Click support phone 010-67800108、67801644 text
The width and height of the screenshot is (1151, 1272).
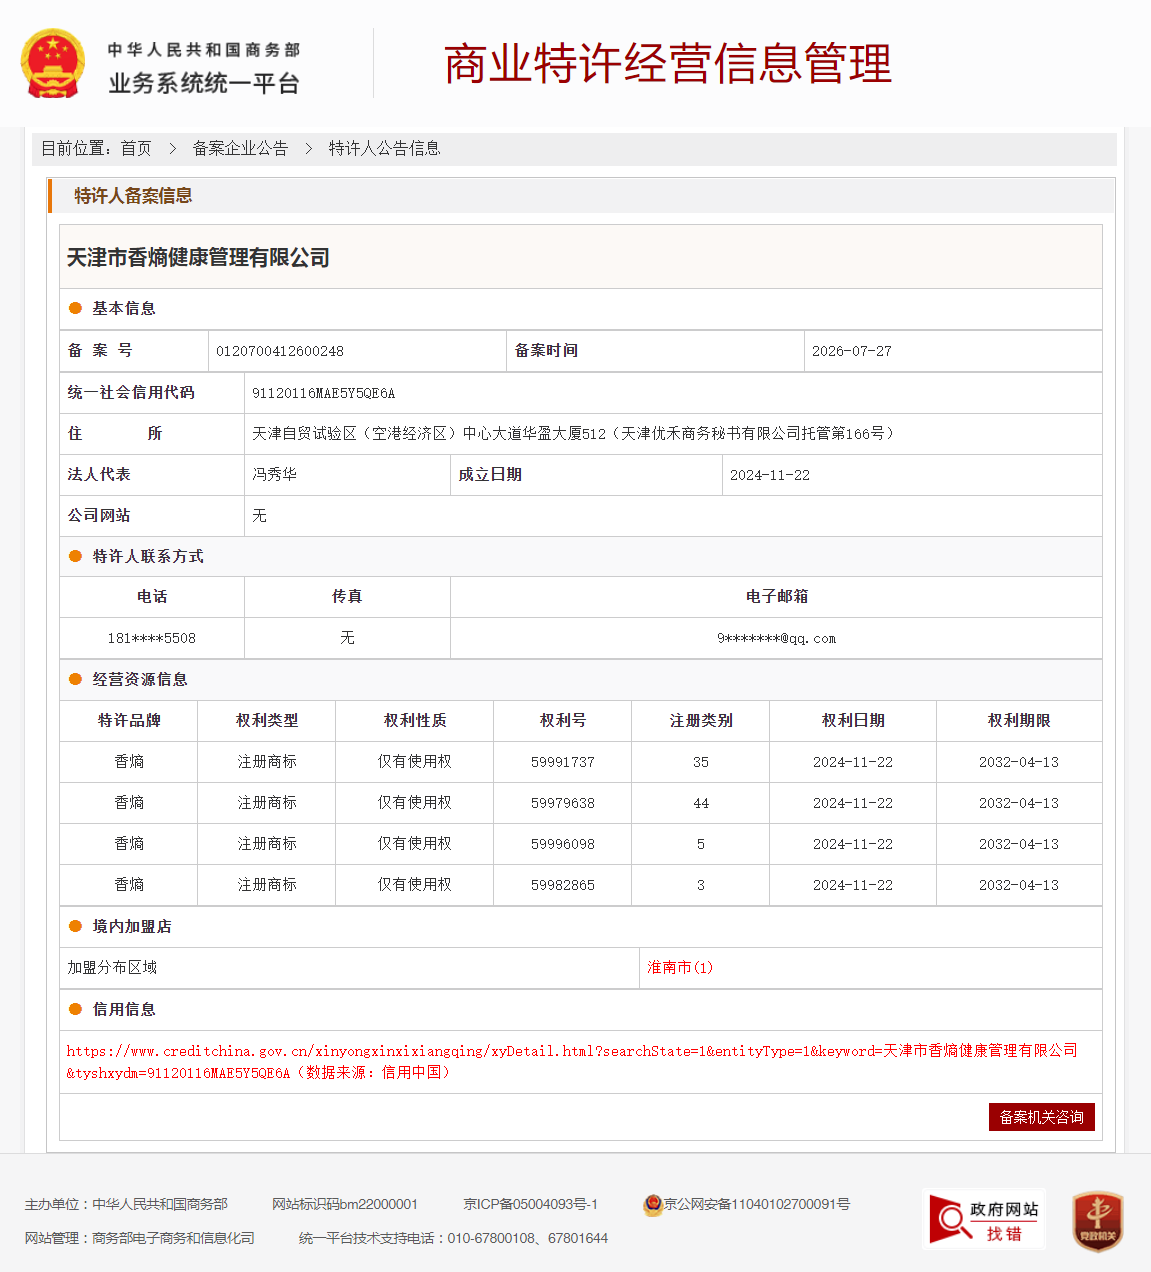click(527, 1238)
